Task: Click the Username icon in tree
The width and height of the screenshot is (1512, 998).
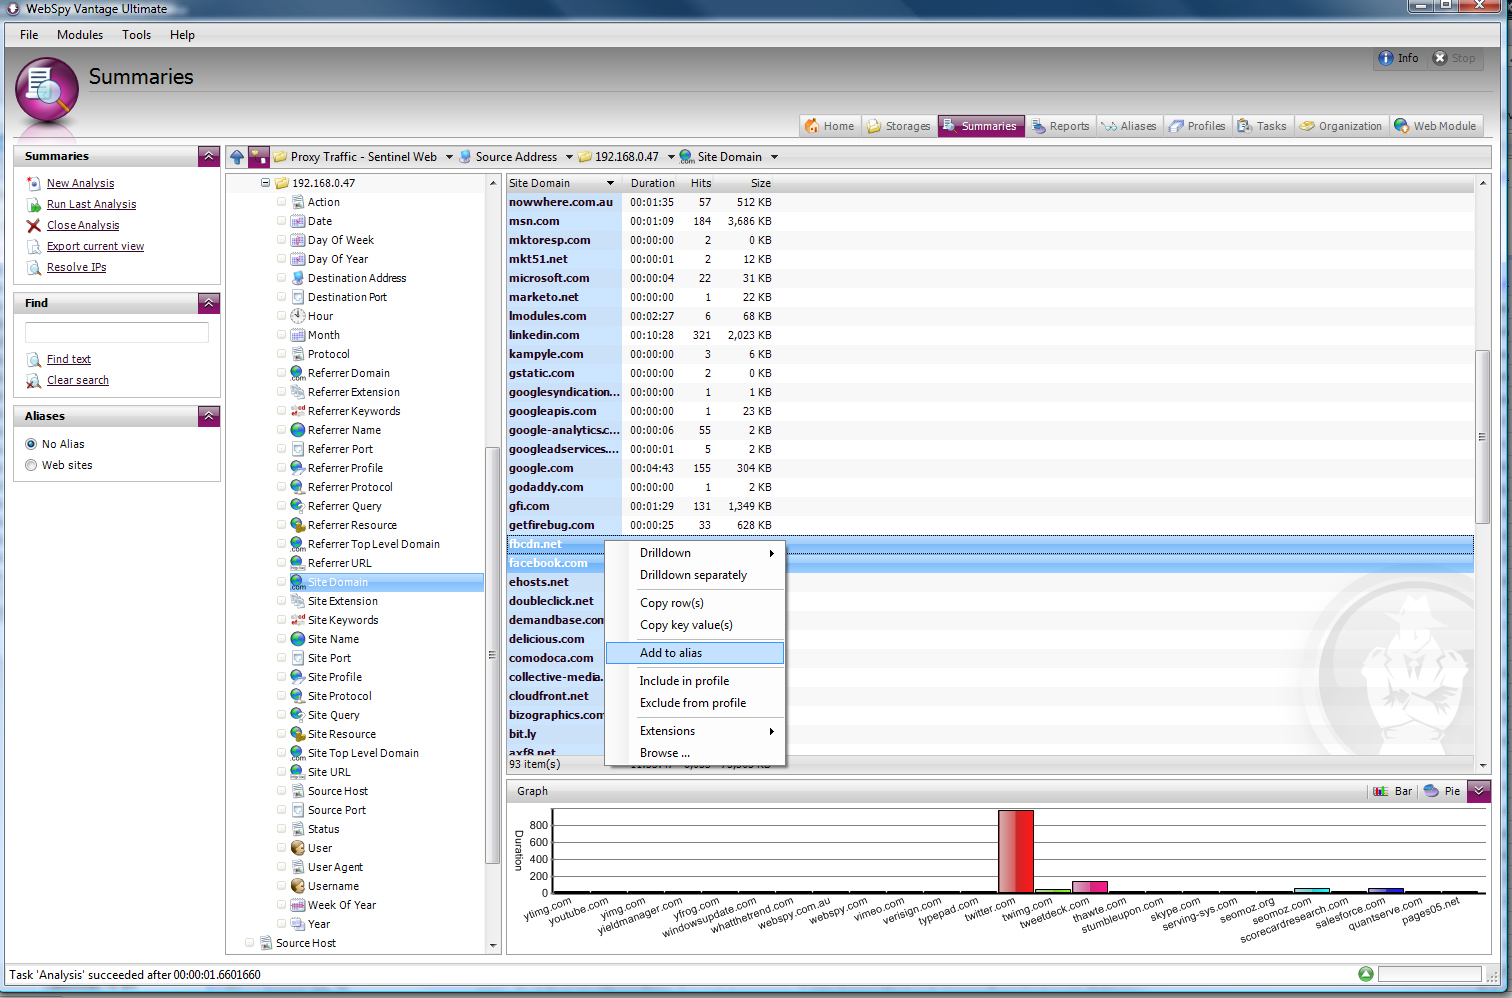Action: pyautogui.click(x=298, y=886)
